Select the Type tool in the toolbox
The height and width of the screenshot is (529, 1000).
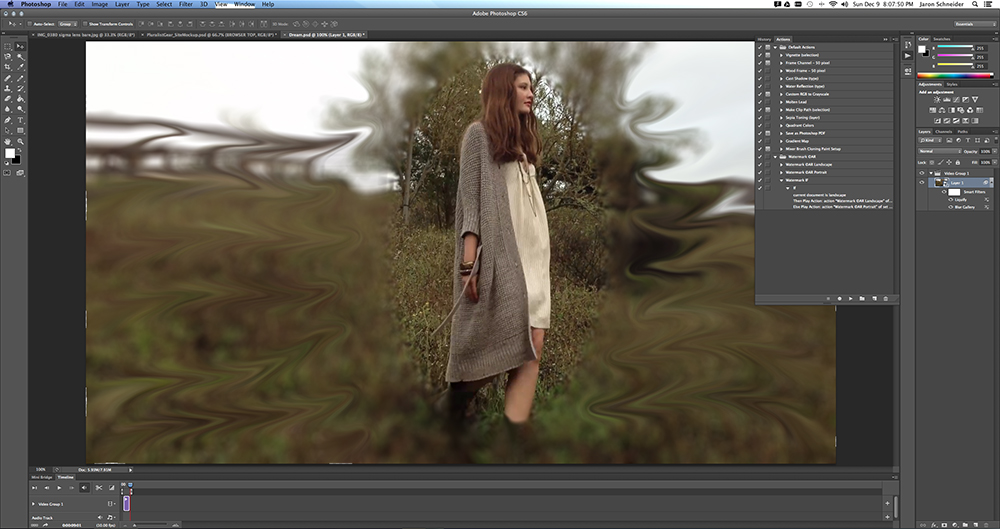coord(20,120)
